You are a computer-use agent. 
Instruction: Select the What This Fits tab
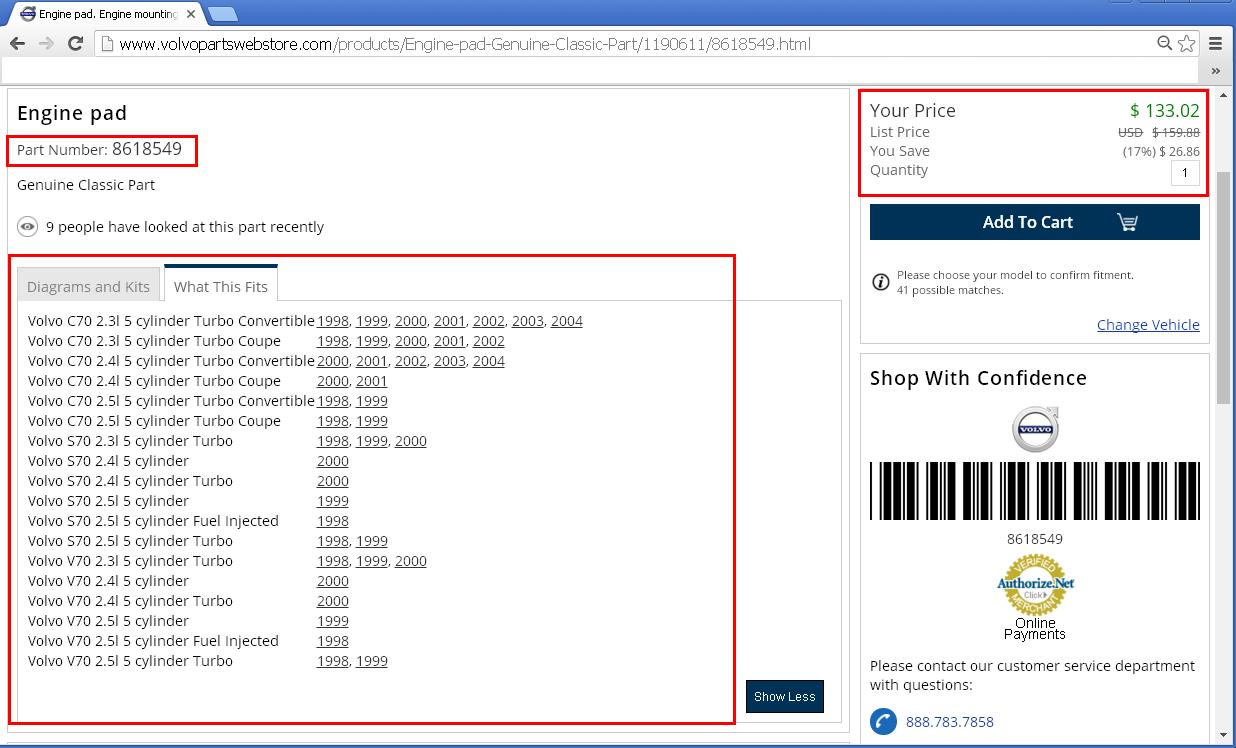221,286
